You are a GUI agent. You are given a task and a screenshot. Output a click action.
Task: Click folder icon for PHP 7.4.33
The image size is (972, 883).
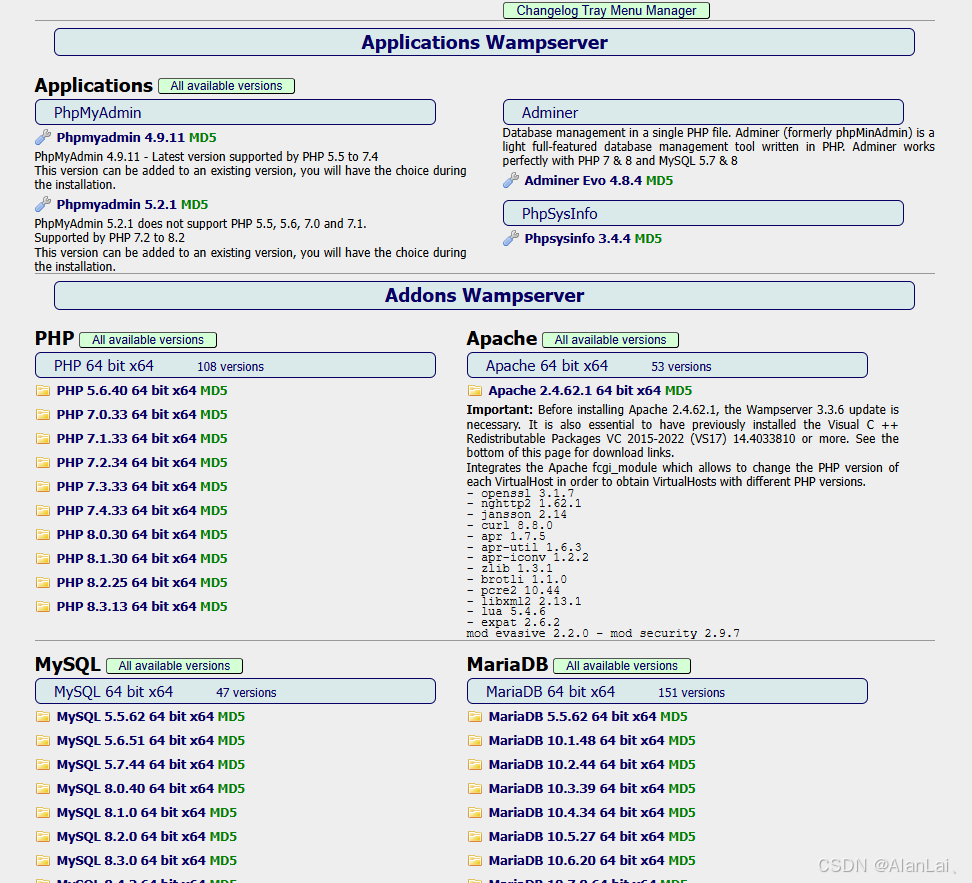pos(43,510)
